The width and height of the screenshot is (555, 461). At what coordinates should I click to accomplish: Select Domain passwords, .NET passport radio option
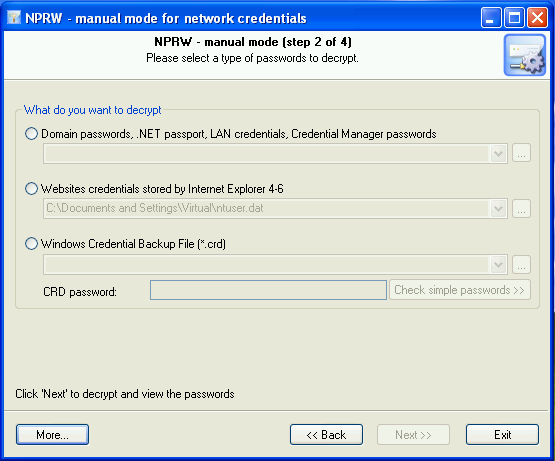31,134
